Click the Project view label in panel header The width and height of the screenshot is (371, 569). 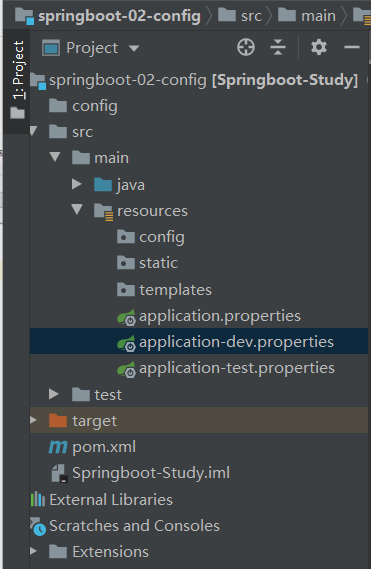pyautogui.click(x=92, y=48)
